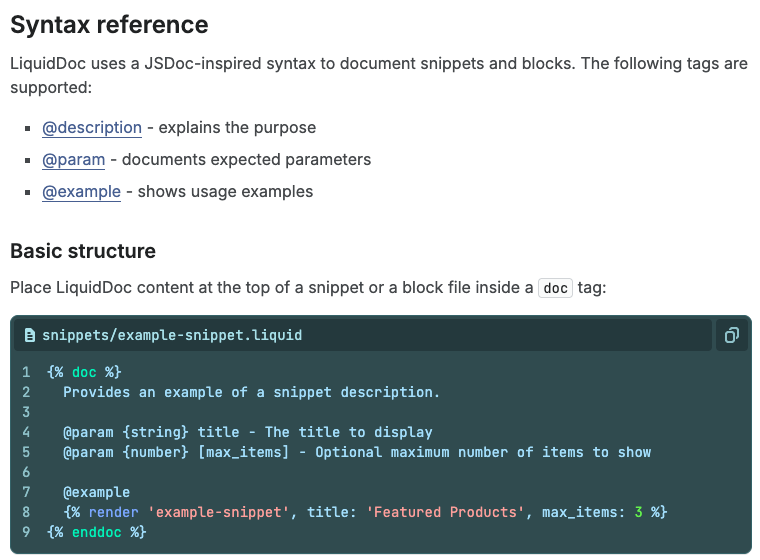The image size is (760, 560).
Task: Click the '@param {number} [max_items]' code line
Action: [x=357, y=452]
